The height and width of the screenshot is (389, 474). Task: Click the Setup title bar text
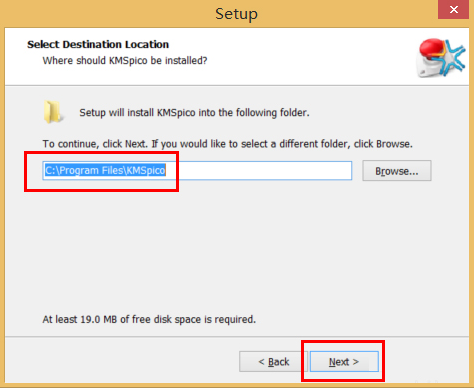(236, 14)
